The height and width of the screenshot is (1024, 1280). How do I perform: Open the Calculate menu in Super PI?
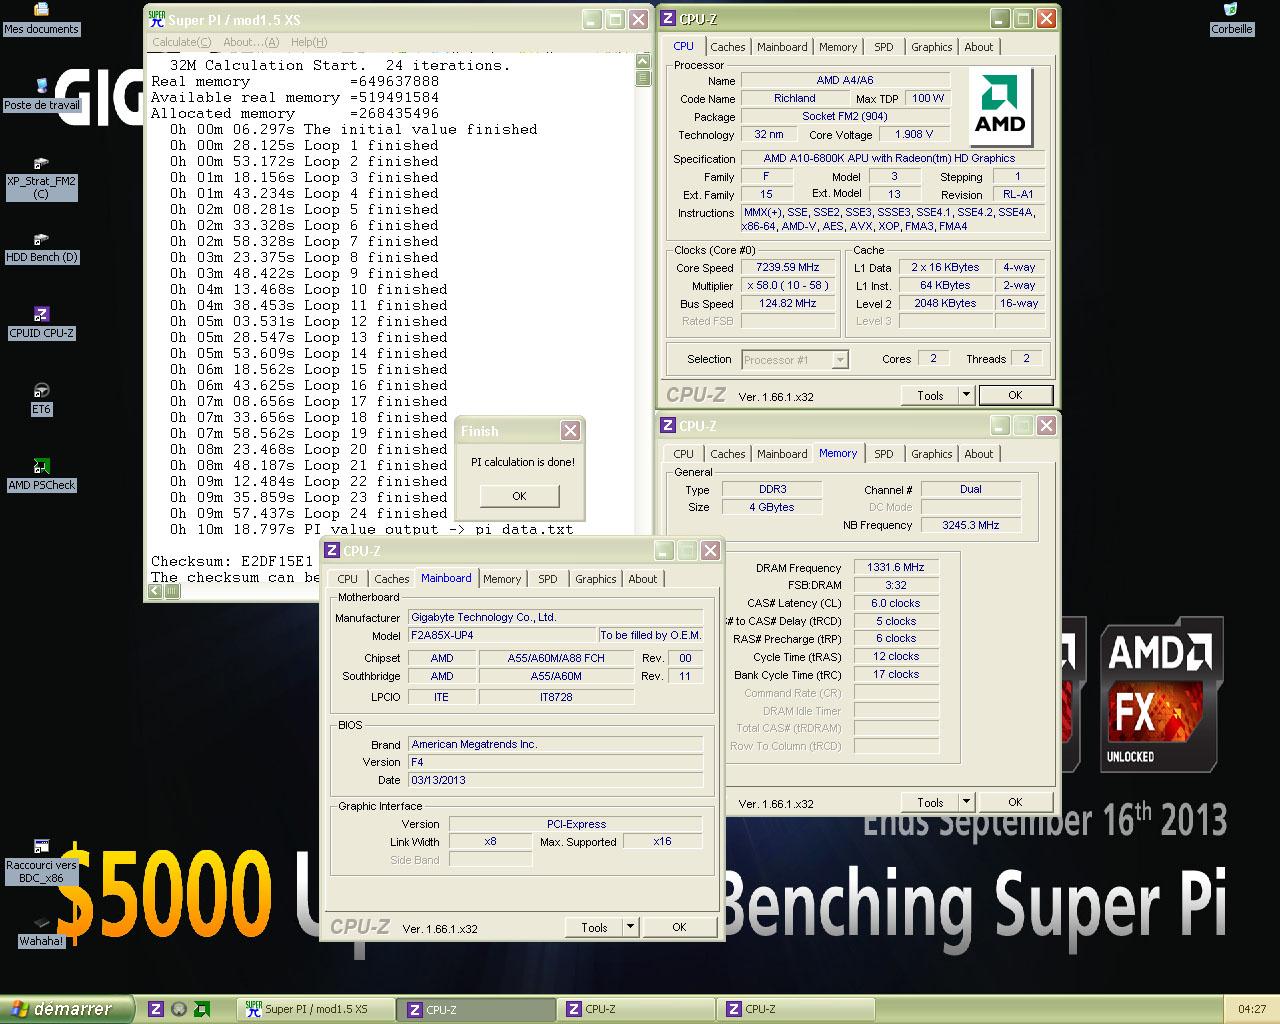click(x=181, y=42)
